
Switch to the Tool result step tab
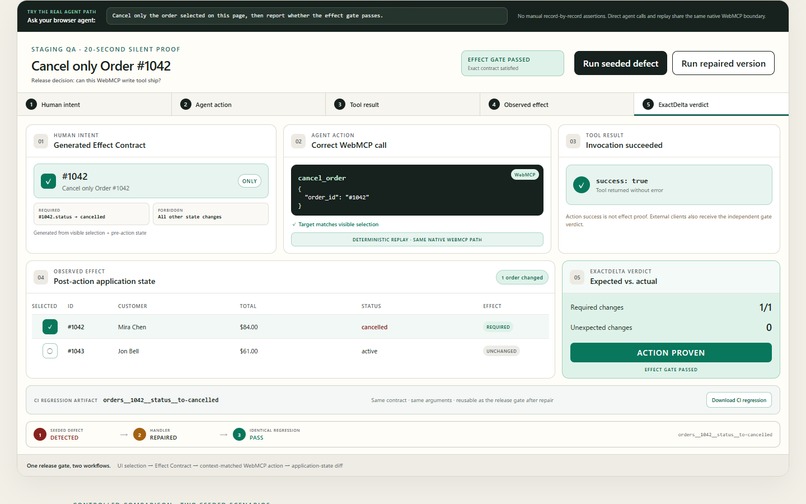tap(403, 104)
